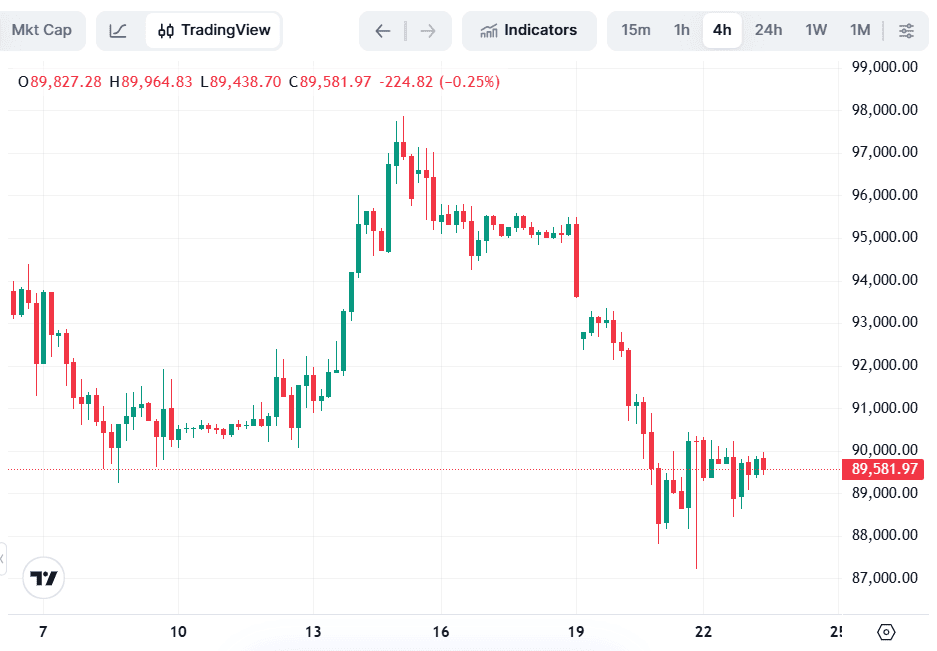Open the Indicators panel

pyautogui.click(x=529, y=30)
